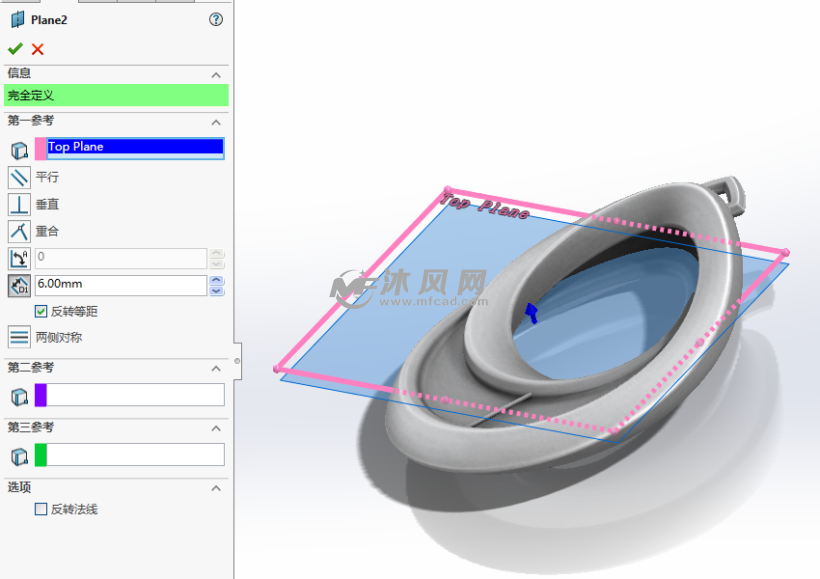Click the green third reference color swatch
820x579 pixels.
(x=40, y=455)
